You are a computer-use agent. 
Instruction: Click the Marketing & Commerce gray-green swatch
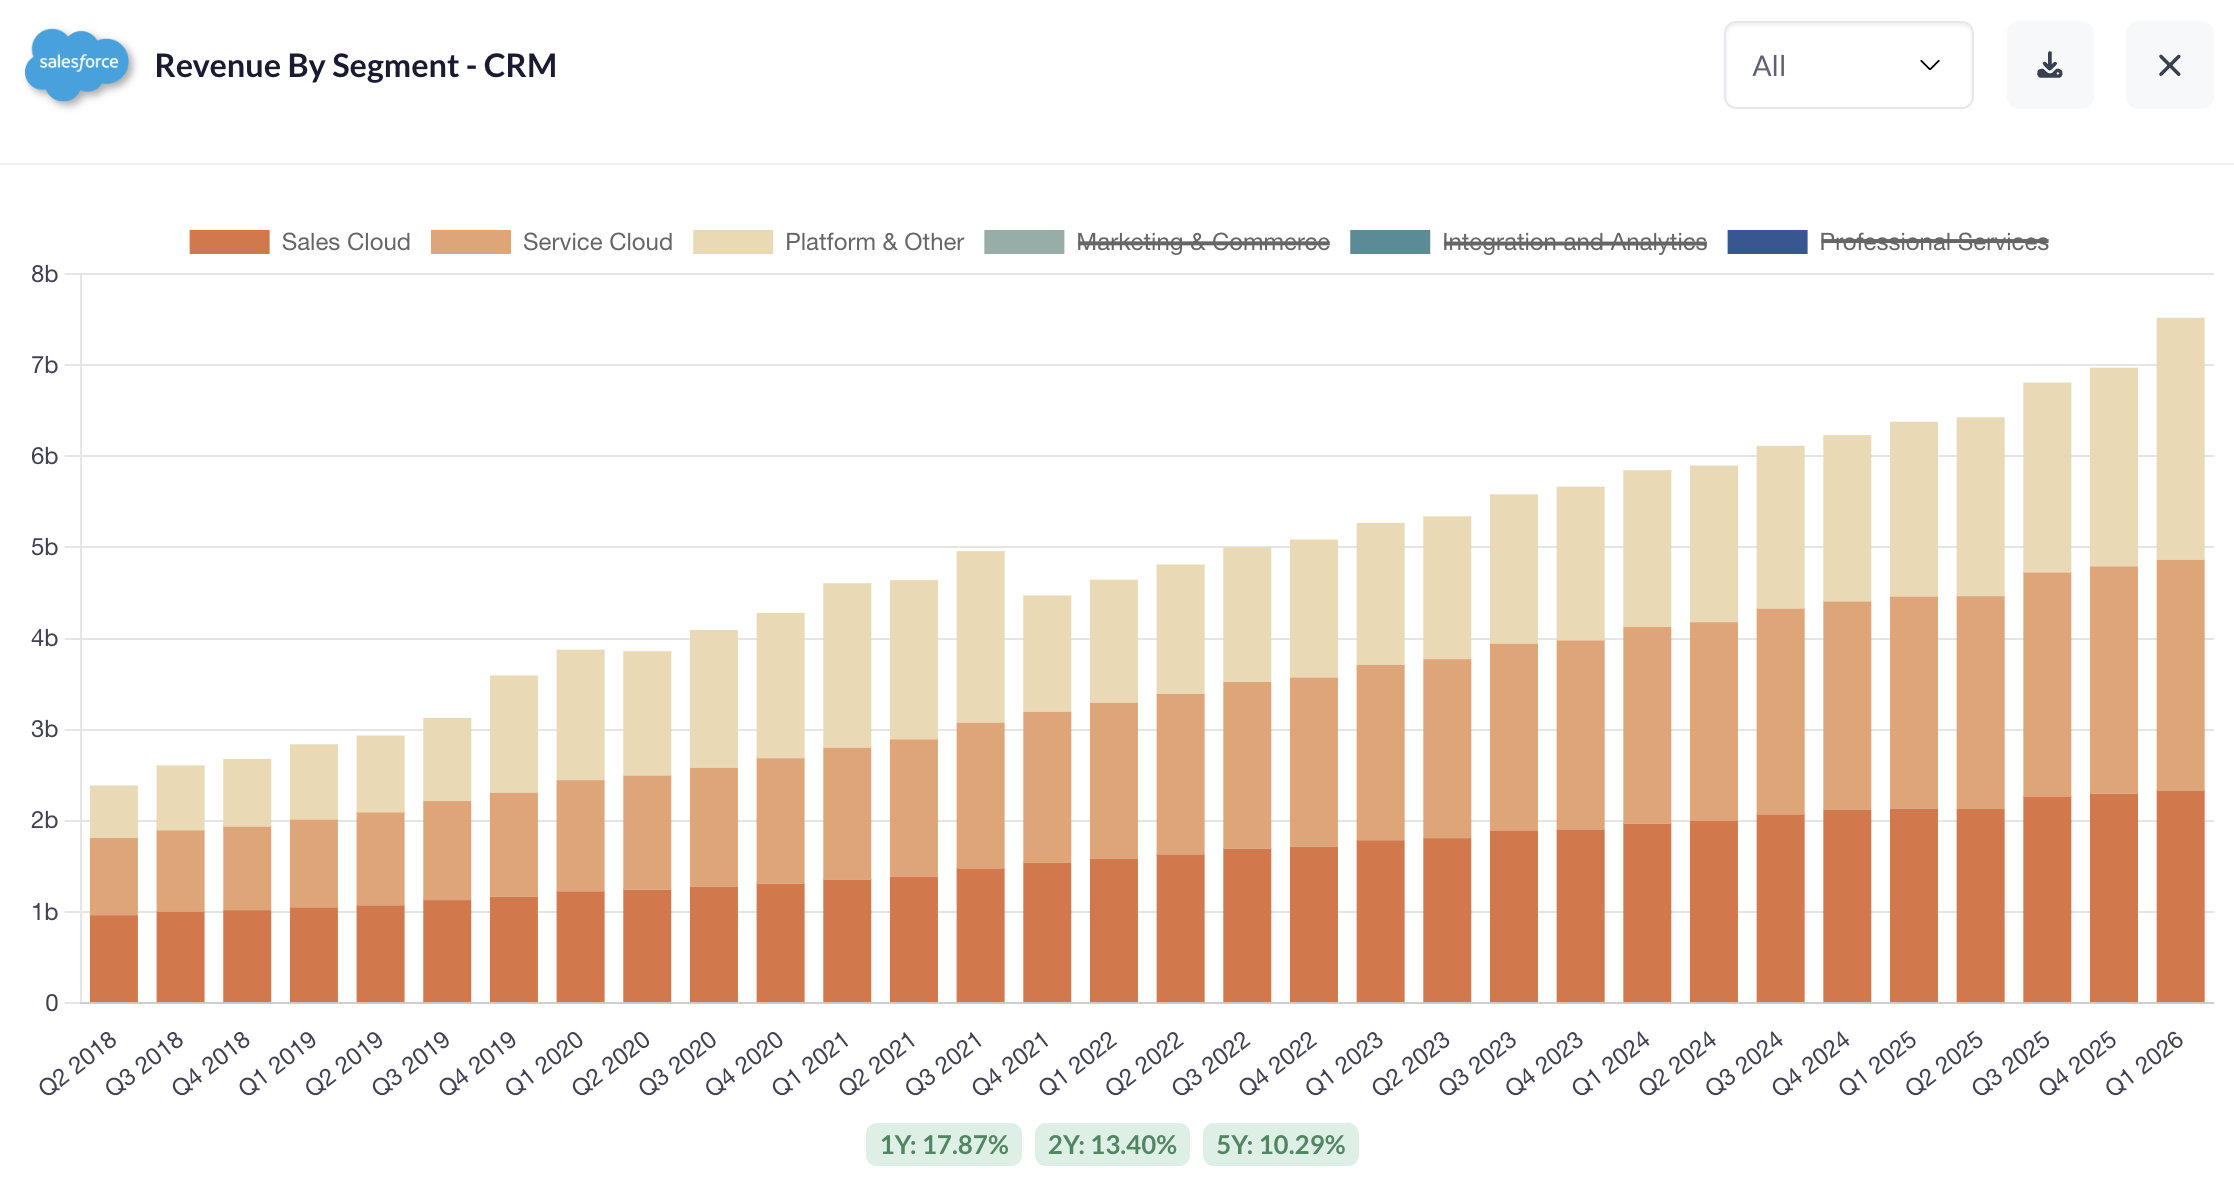[1023, 242]
